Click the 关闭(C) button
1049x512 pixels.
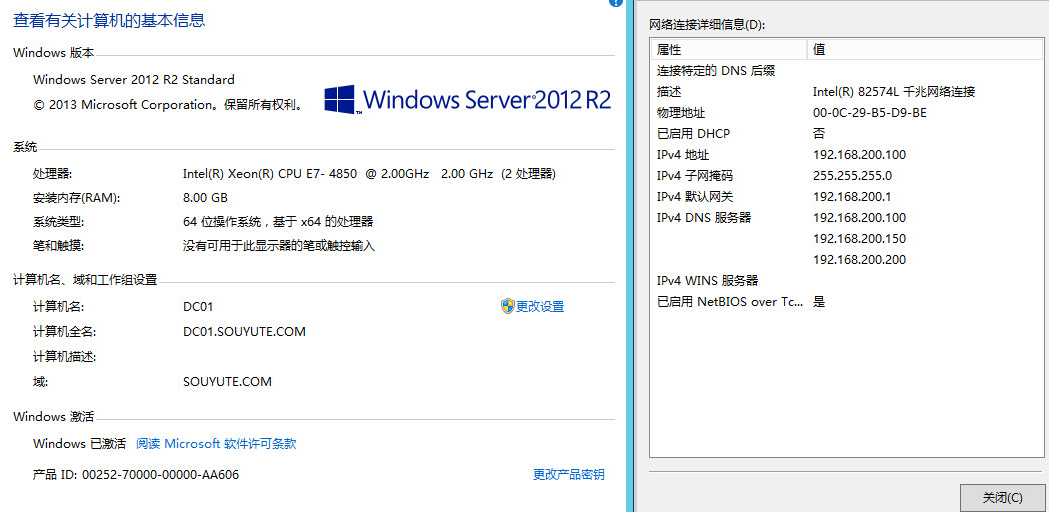tap(1002, 497)
